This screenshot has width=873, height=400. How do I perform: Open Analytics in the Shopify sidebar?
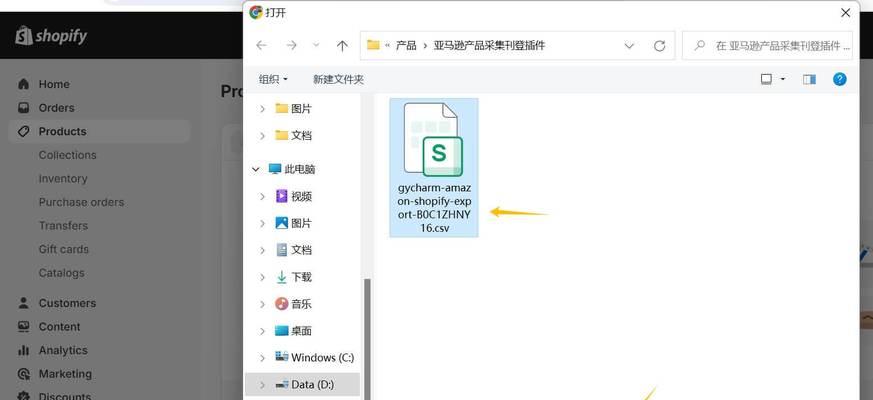point(63,350)
